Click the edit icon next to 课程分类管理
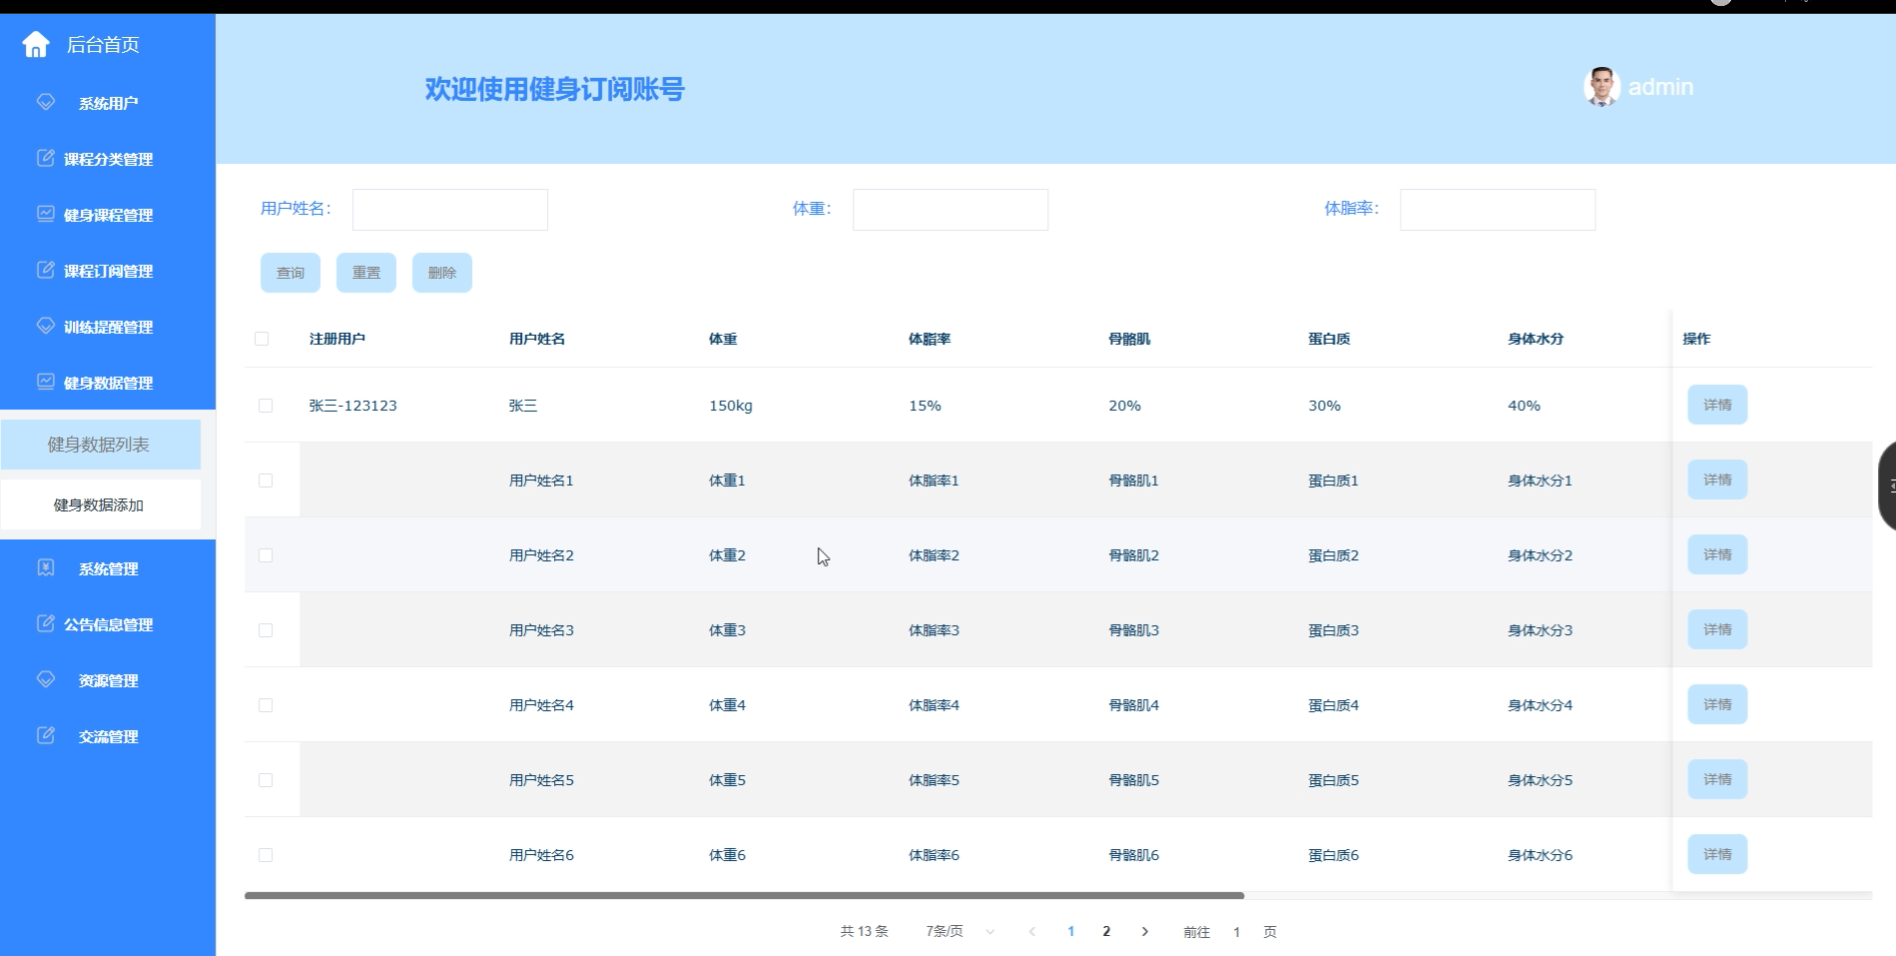The image size is (1896, 956). [46, 158]
